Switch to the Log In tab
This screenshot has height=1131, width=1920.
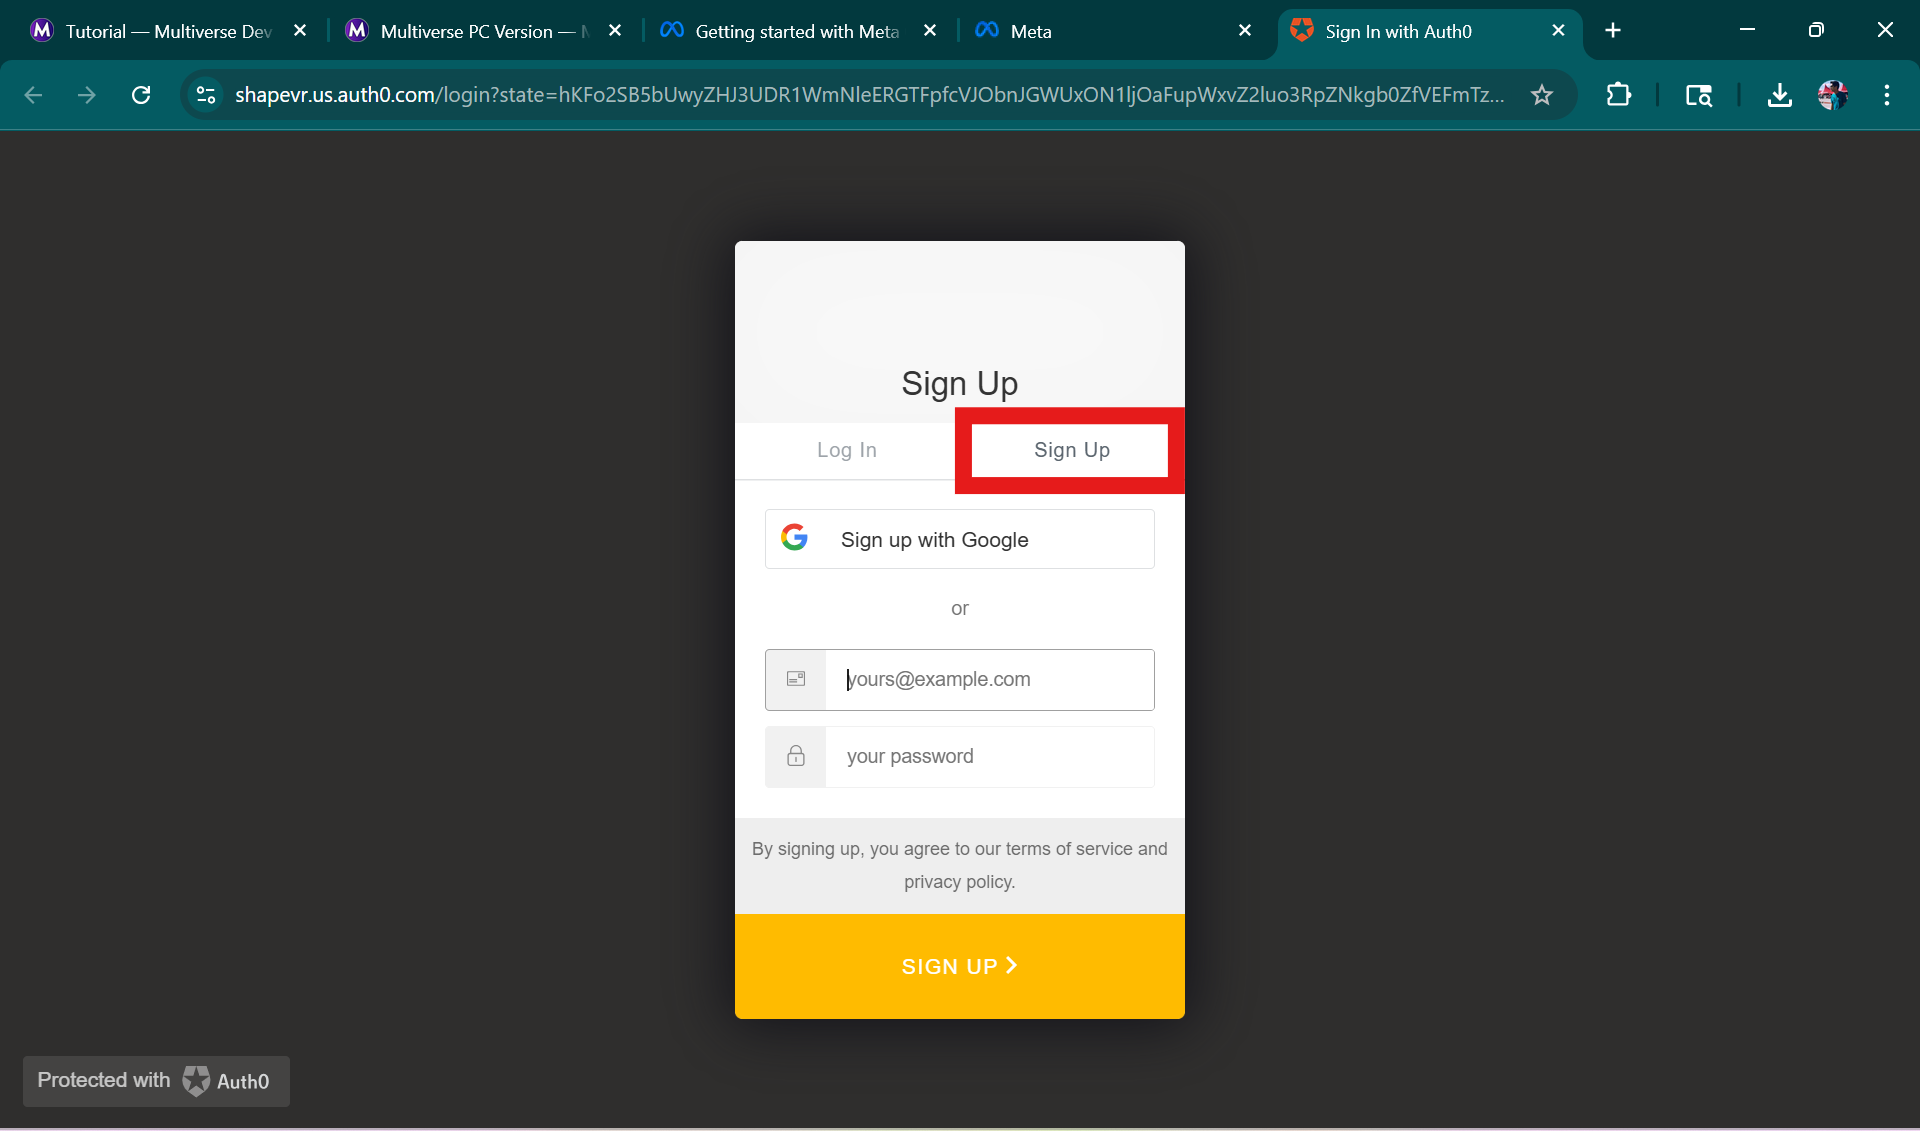pos(846,450)
